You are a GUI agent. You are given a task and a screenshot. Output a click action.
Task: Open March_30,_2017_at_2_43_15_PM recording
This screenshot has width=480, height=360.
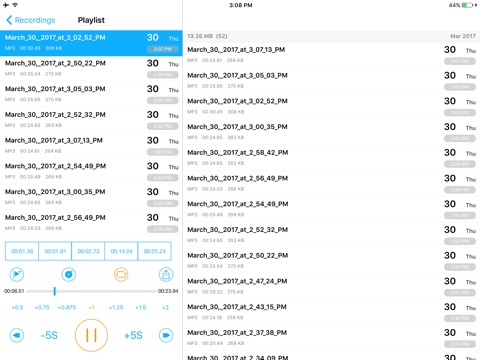tap(331, 312)
